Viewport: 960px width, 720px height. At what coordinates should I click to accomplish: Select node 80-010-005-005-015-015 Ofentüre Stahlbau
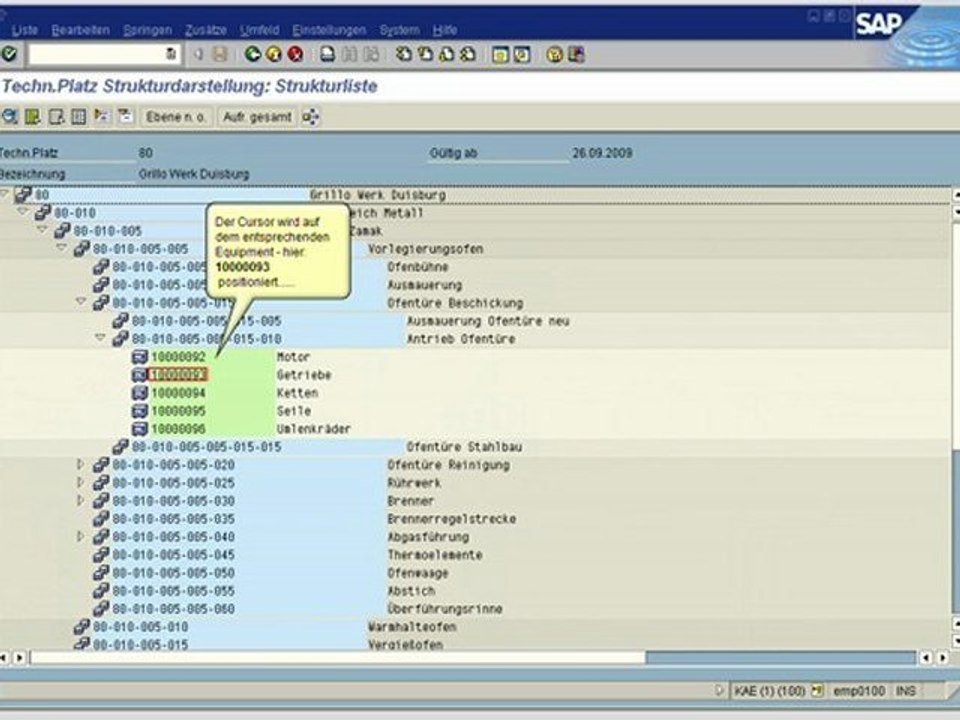pos(207,447)
